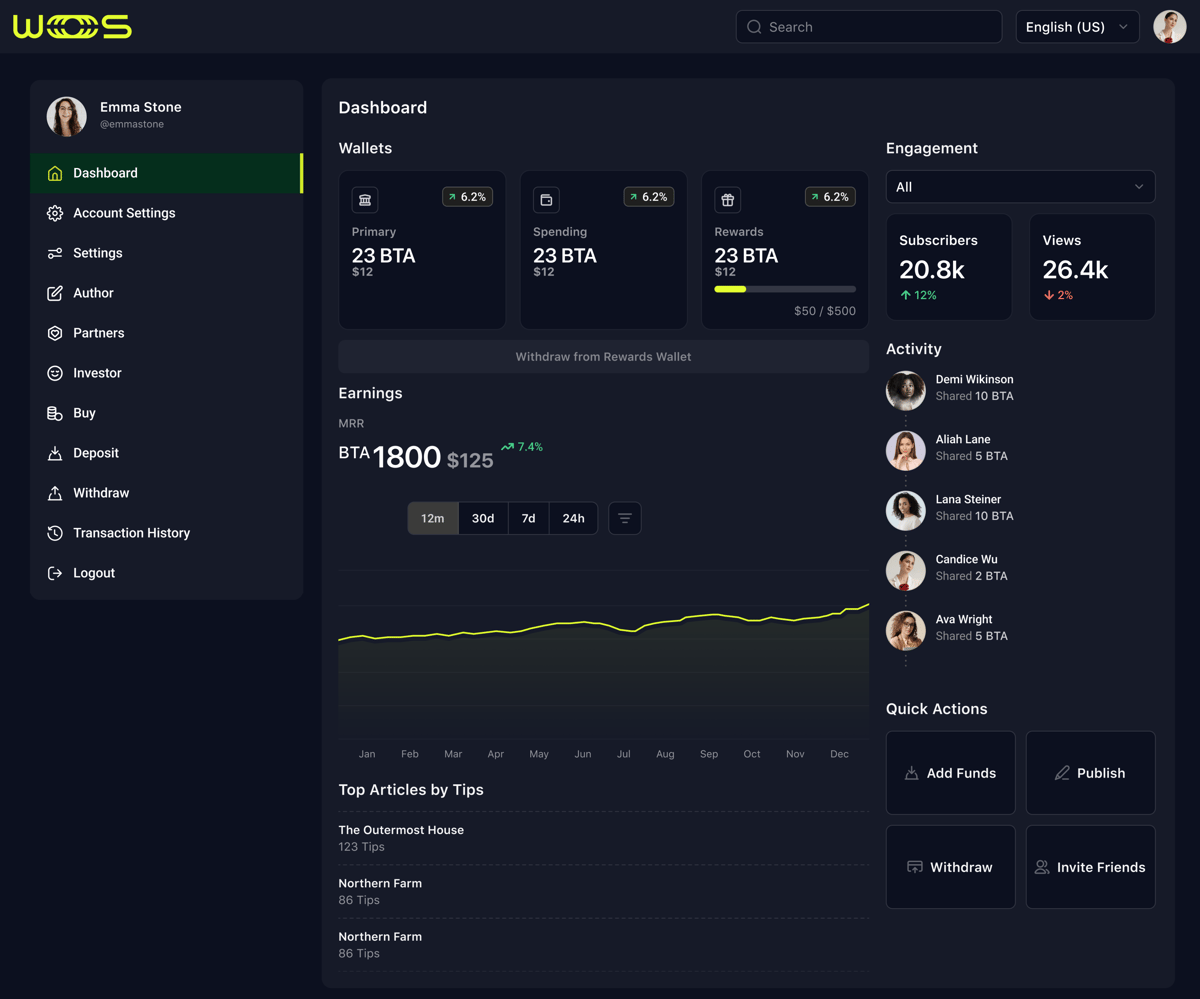
Task: Click the Rewards wallet progress bar
Action: tap(785, 289)
